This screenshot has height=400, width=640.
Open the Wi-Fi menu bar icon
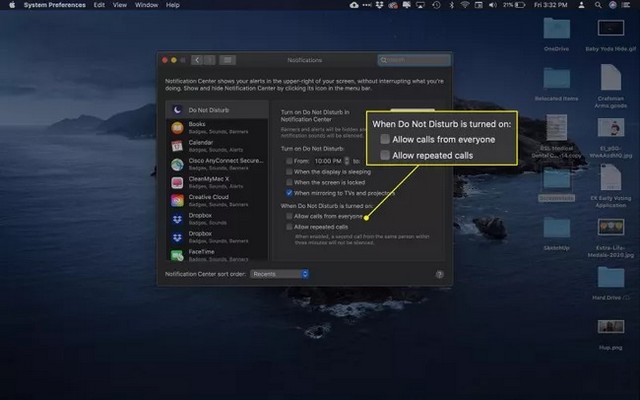[464, 5]
